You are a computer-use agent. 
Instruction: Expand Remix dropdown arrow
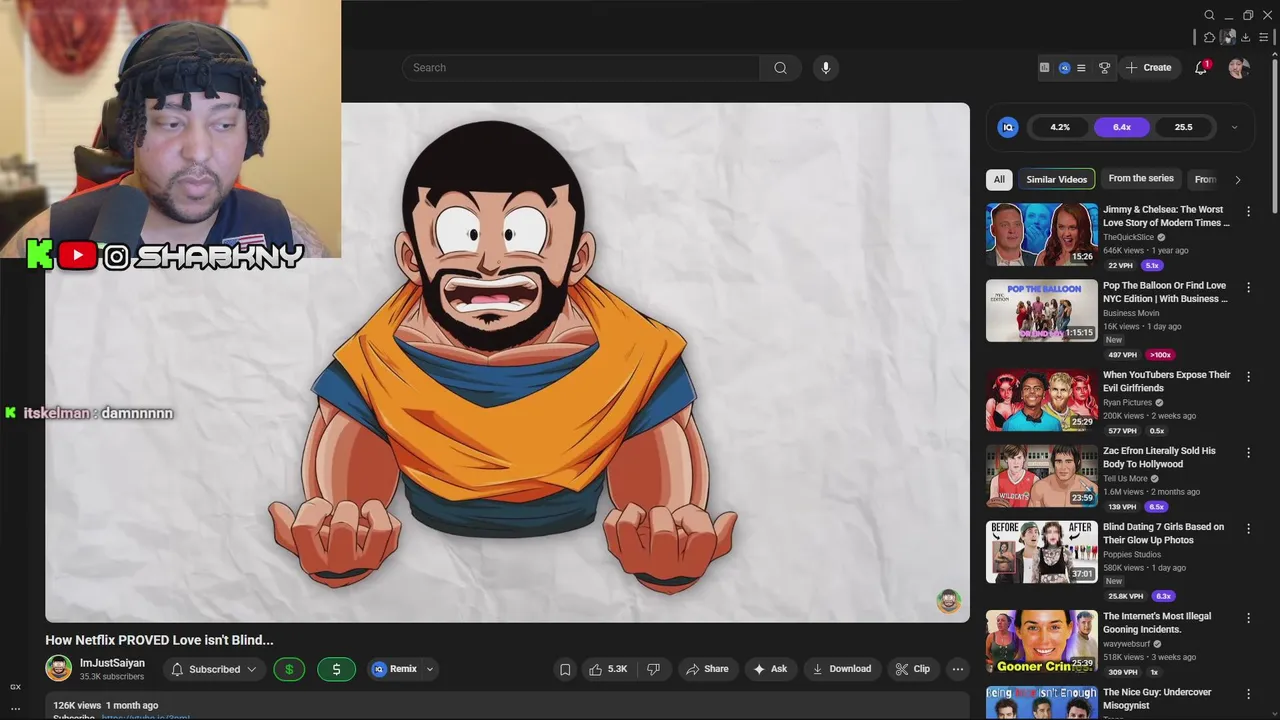[x=430, y=669]
